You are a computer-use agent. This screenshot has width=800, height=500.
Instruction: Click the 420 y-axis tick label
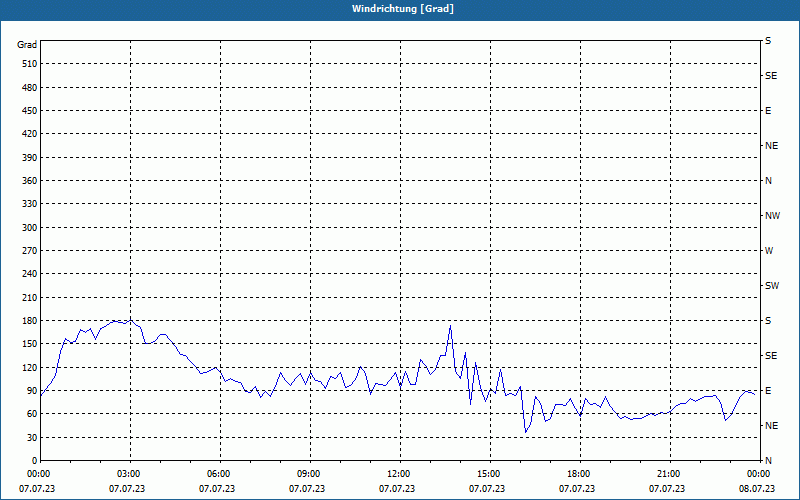click(x=29, y=134)
